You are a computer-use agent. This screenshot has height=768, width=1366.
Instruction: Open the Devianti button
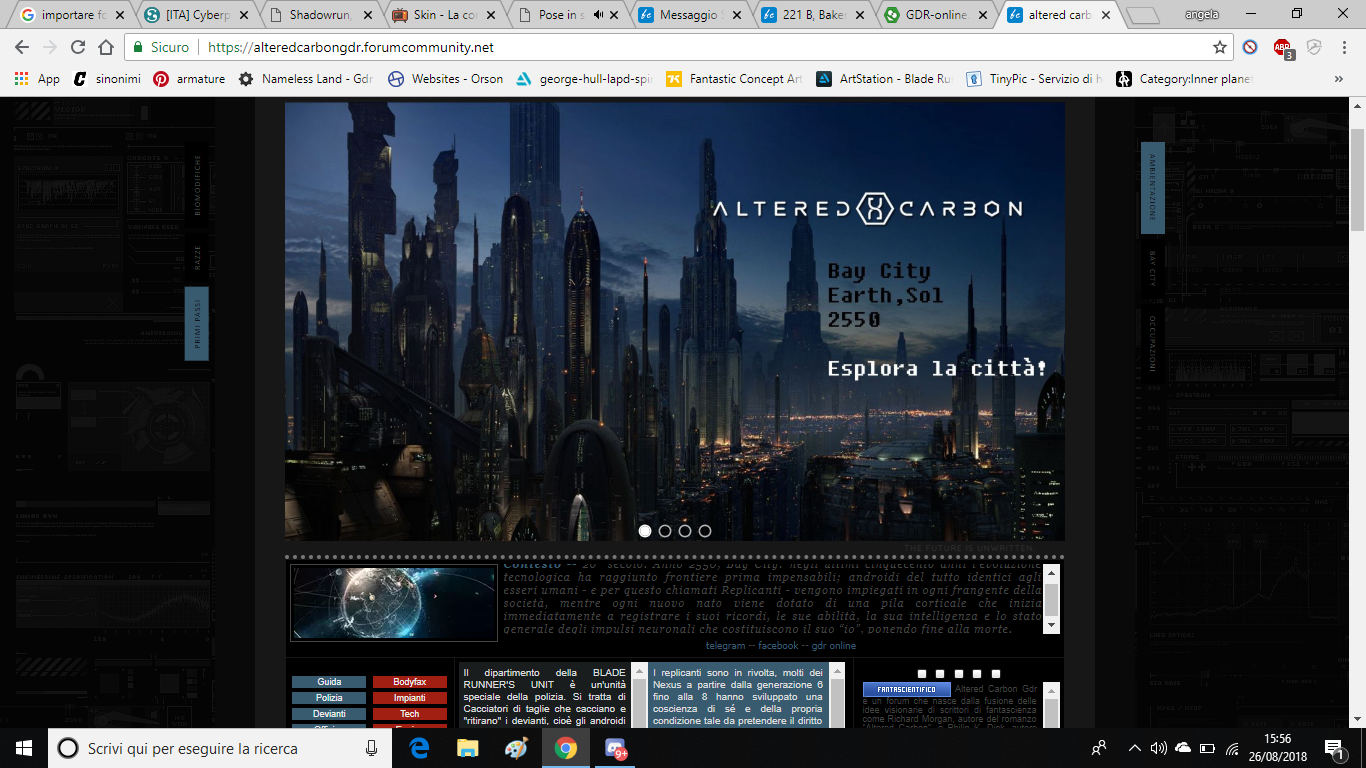pyautogui.click(x=329, y=714)
